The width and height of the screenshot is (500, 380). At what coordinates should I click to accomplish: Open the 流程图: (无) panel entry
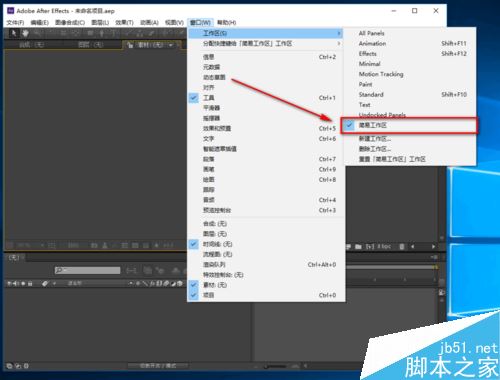click(266, 254)
